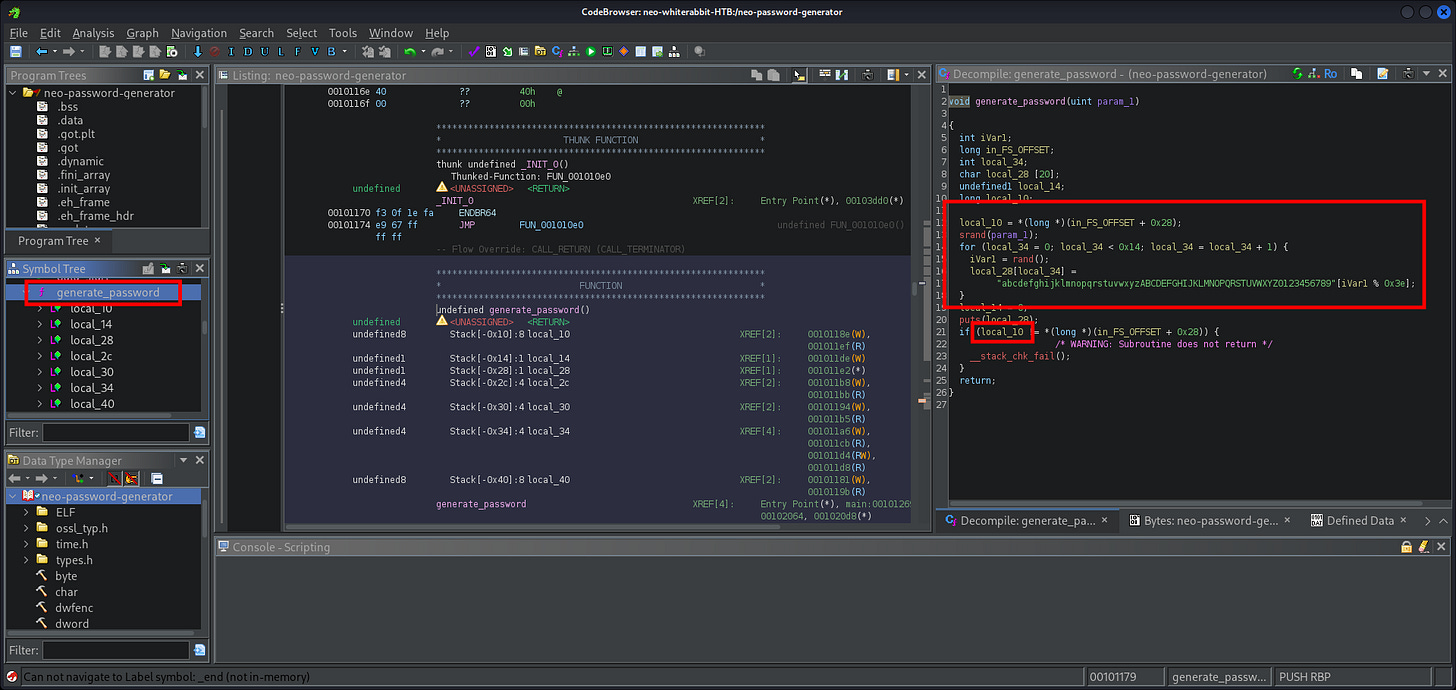Screen dimensions: 1456x690
Task: Switch to the Program Tree tab
Action: pos(53,241)
